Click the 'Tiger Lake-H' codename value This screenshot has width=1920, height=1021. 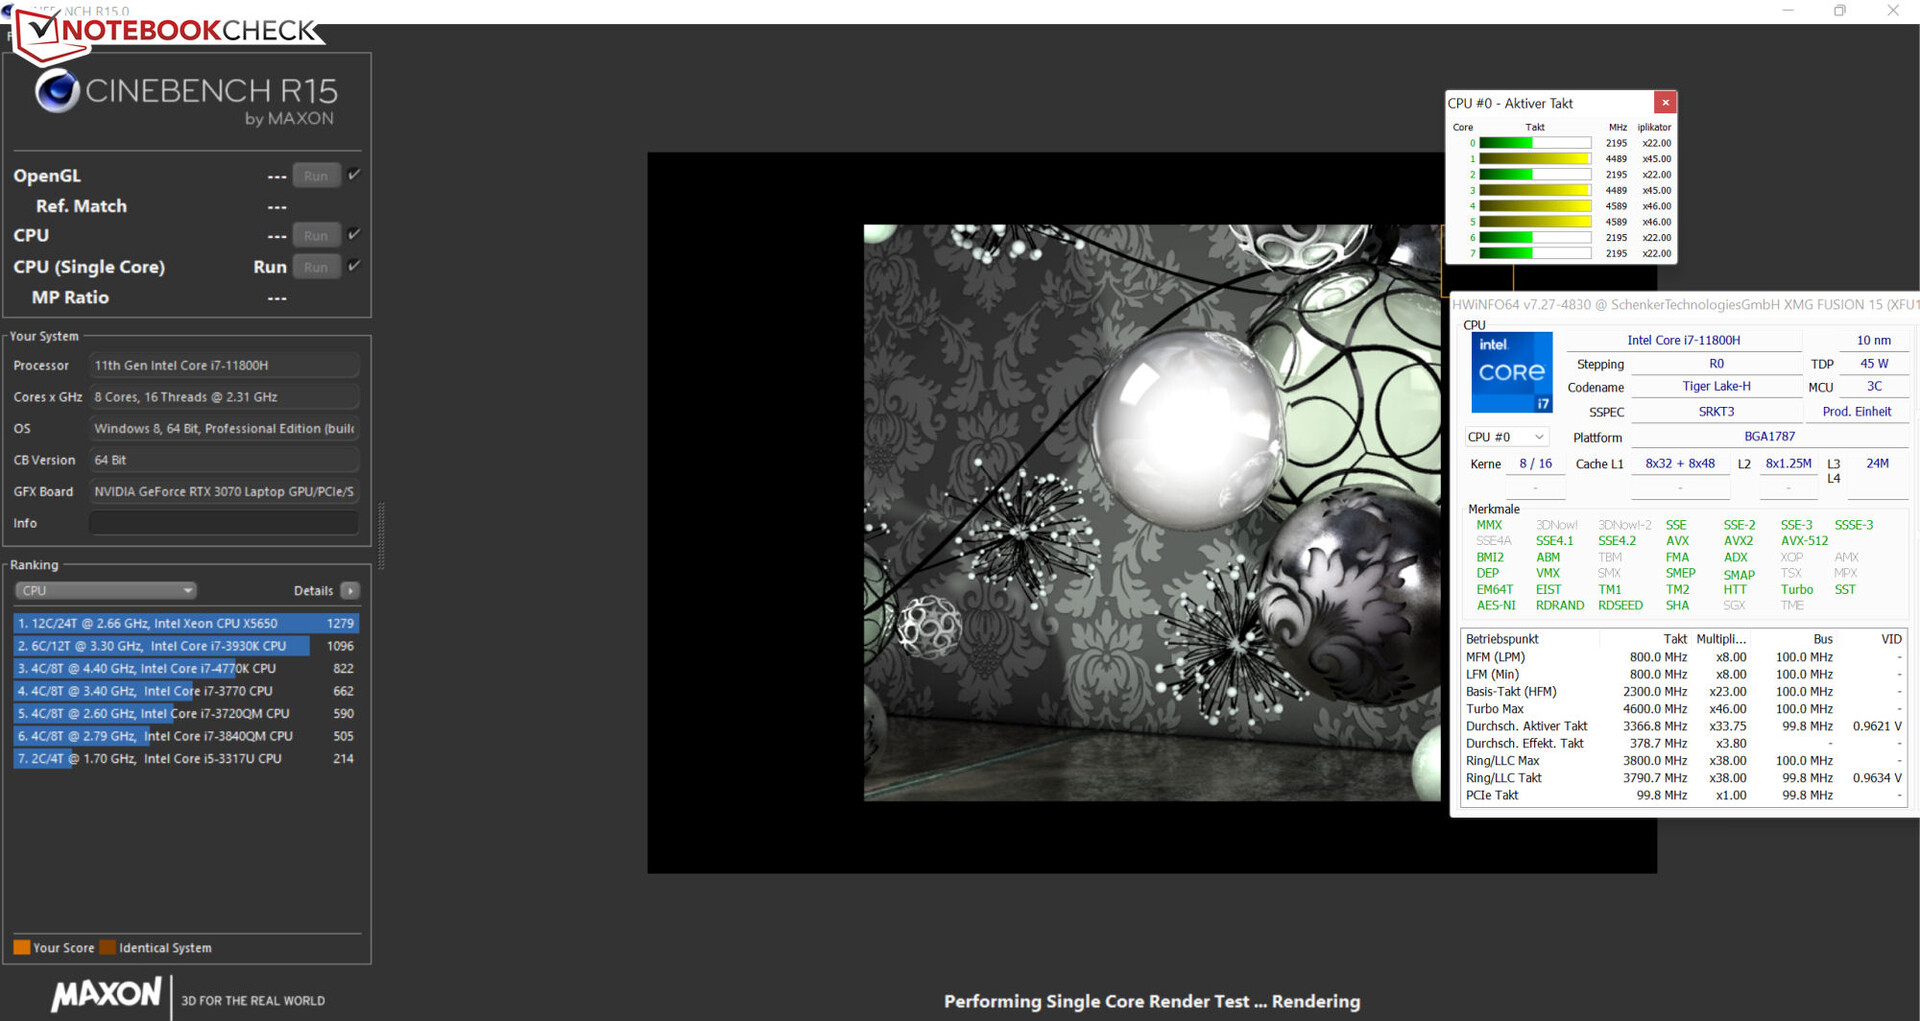1716,386
